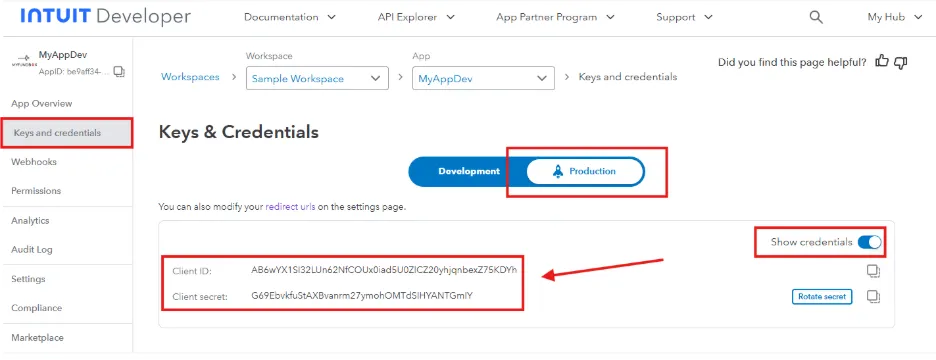This screenshot has height=360, width=936.
Task: Click the Intuit Developer logo
Action: point(106,17)
